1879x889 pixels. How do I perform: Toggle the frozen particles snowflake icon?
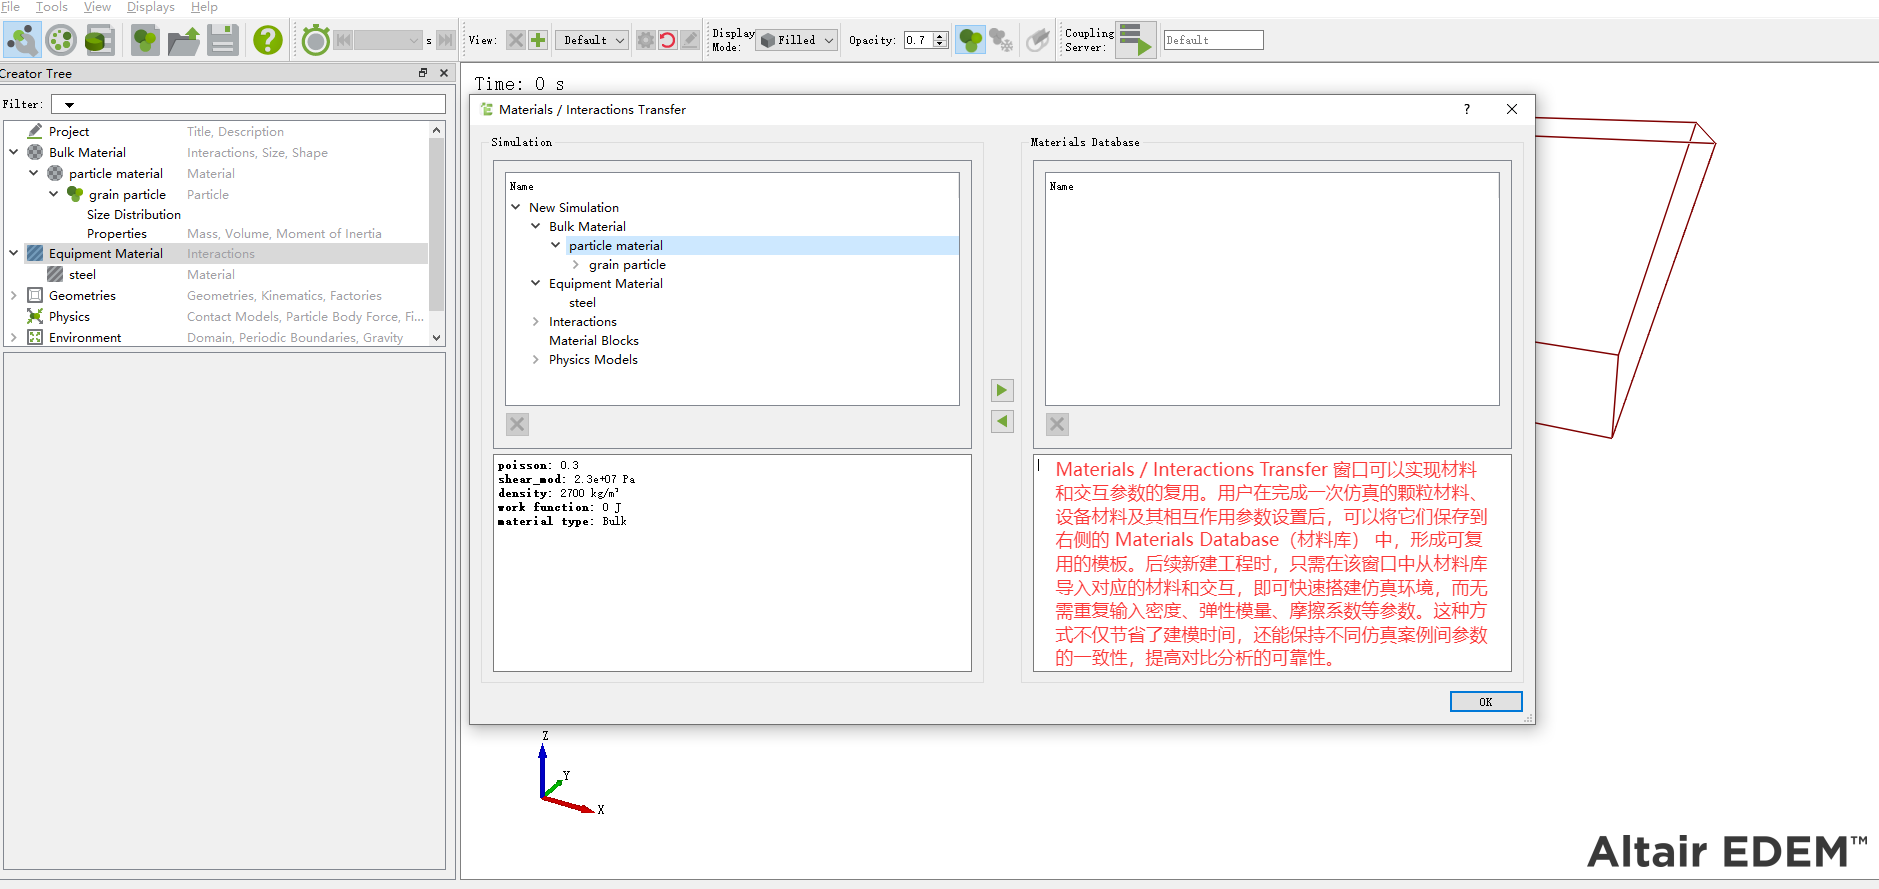(x=1001, y=40)
